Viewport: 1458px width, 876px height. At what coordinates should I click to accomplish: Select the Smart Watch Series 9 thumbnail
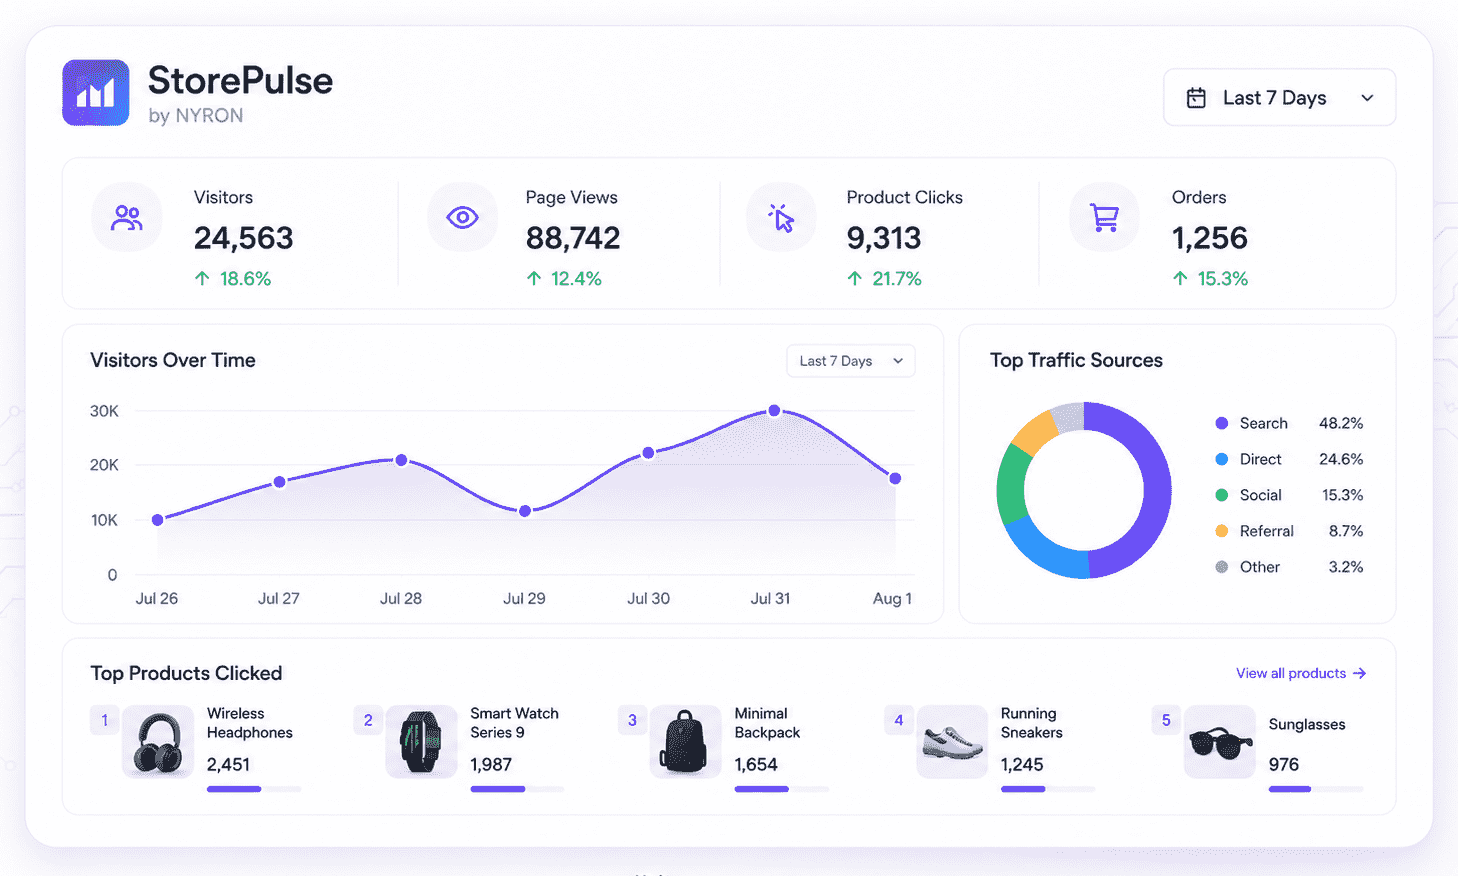(x=421, y=742)
